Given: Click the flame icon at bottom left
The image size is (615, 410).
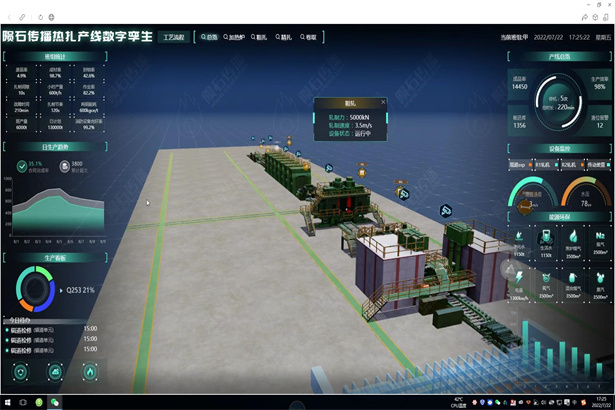Looking at the screenshot, I should 90,372.
